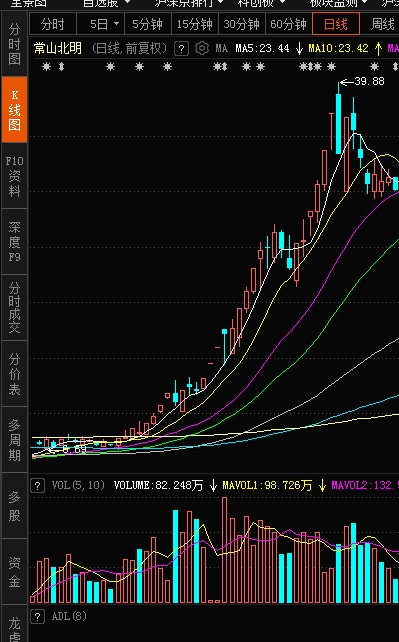
Task: Click the ADL(8) indicator name
Action: point(69,616)
